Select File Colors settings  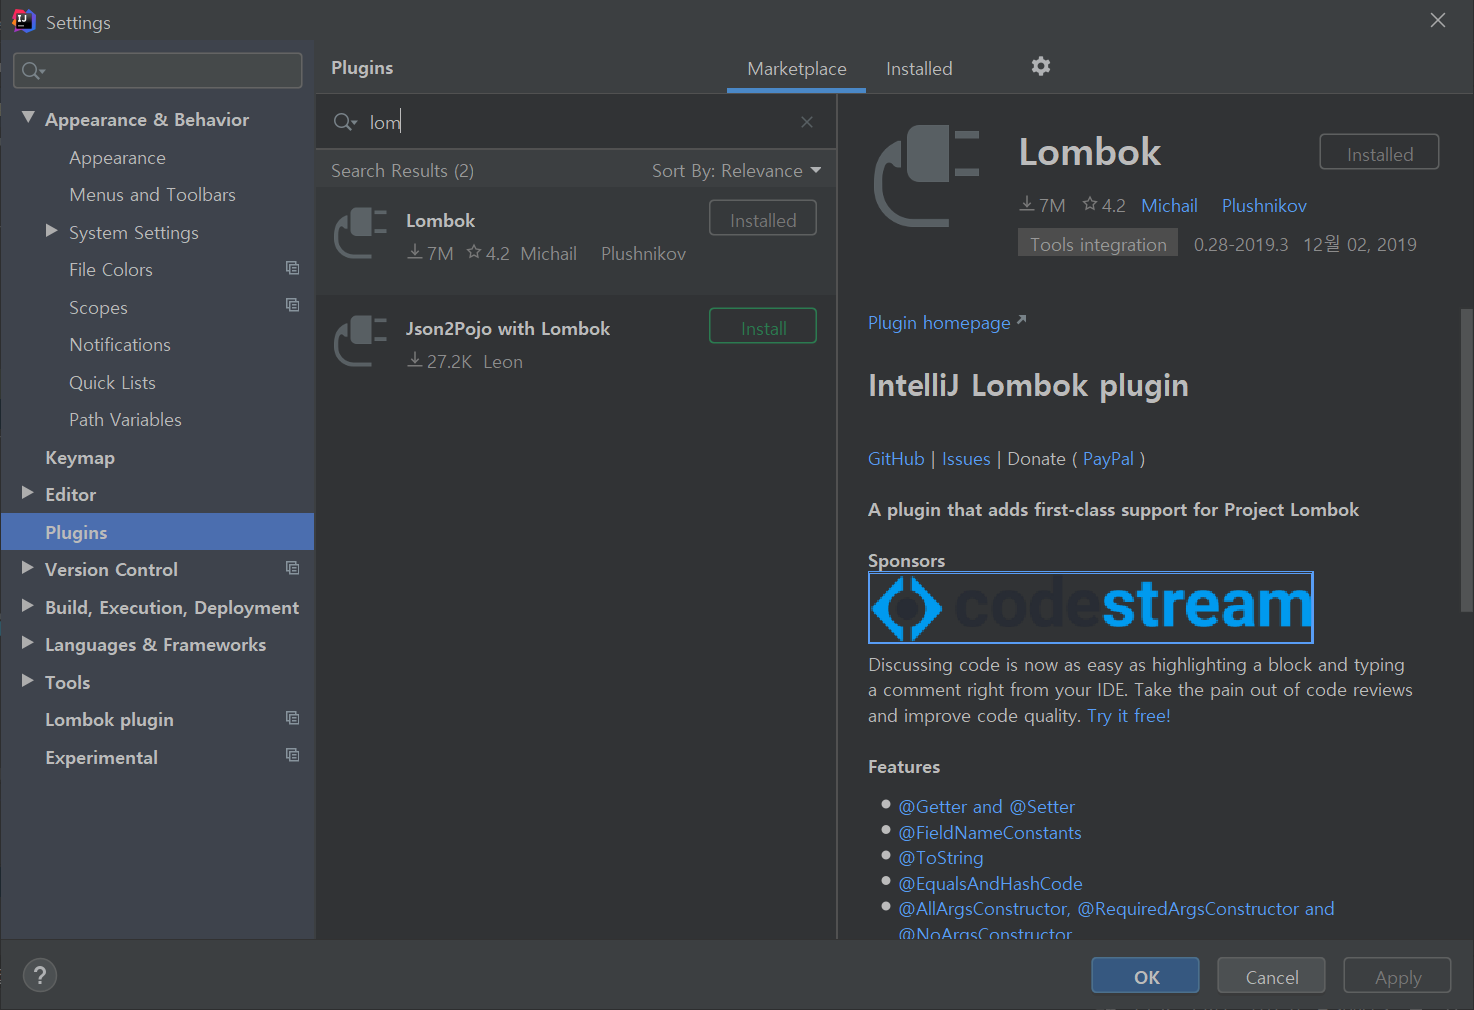click(x=111, y=270)
